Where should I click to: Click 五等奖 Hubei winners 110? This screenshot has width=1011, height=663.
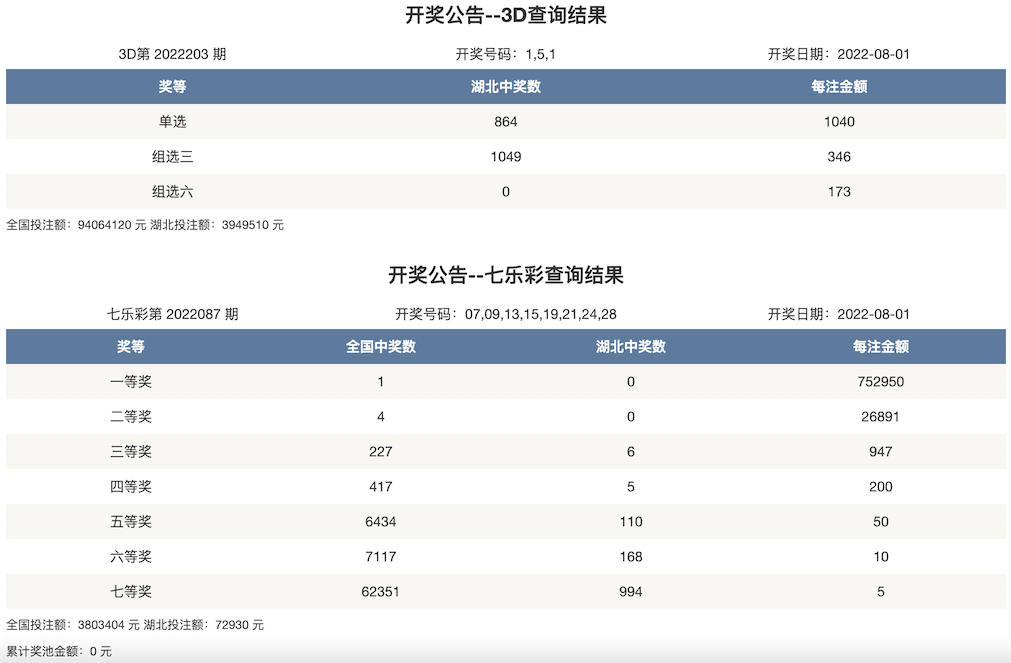coord(631,522)
